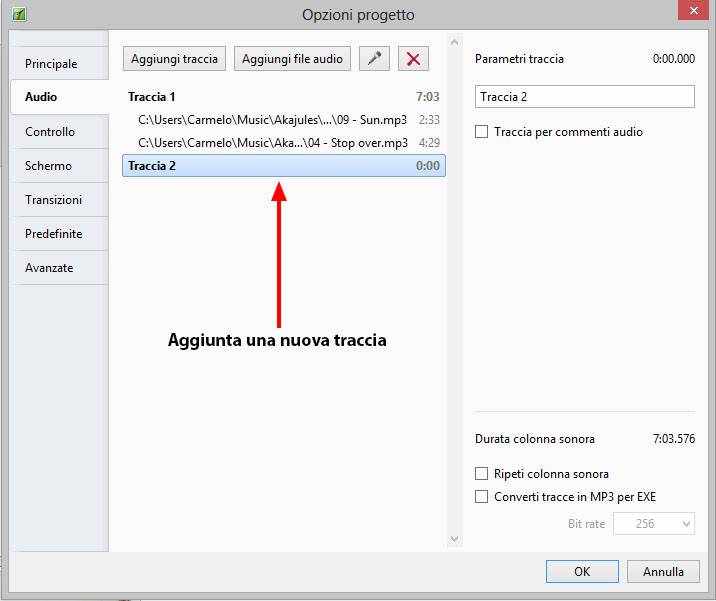This screenshot has height=601, width=716.
Task: Enable Traccia per commenti audio checkbox
Action: tap(482, 132)
